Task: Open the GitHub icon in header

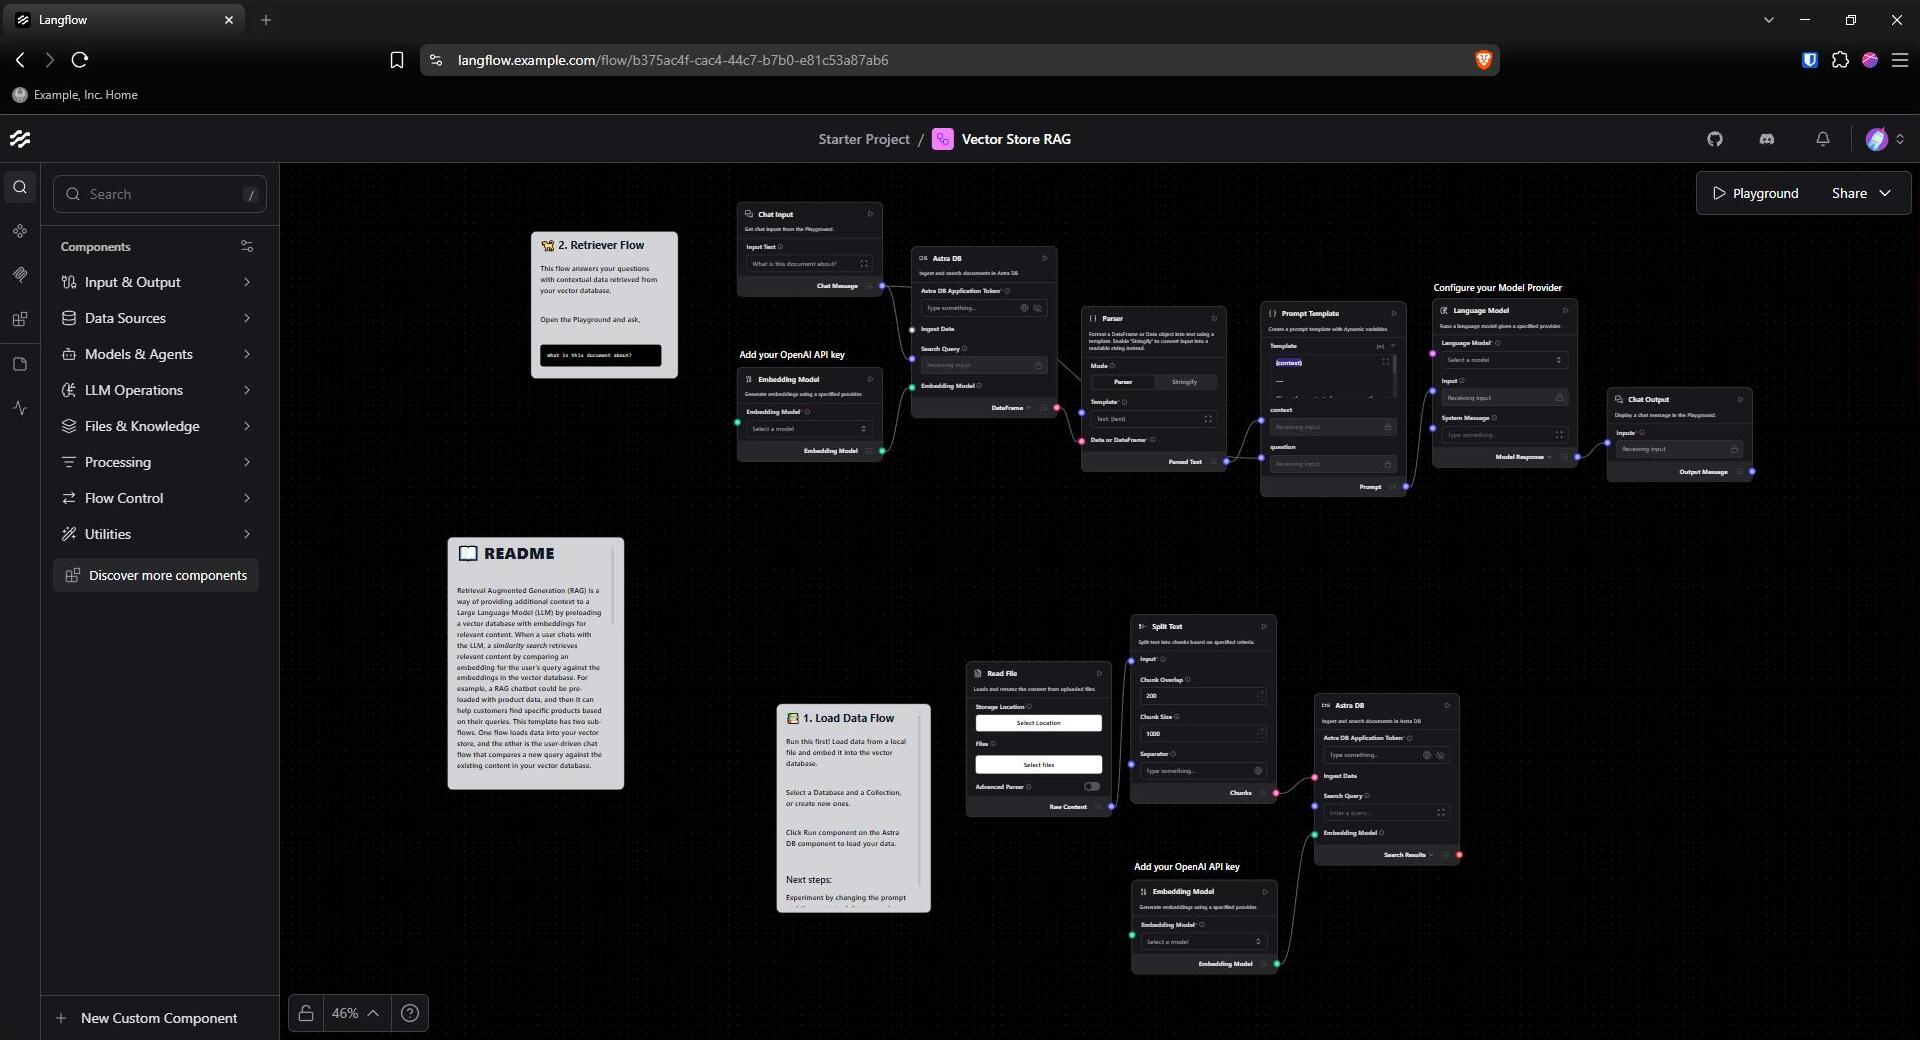Action: point(1715,139)
